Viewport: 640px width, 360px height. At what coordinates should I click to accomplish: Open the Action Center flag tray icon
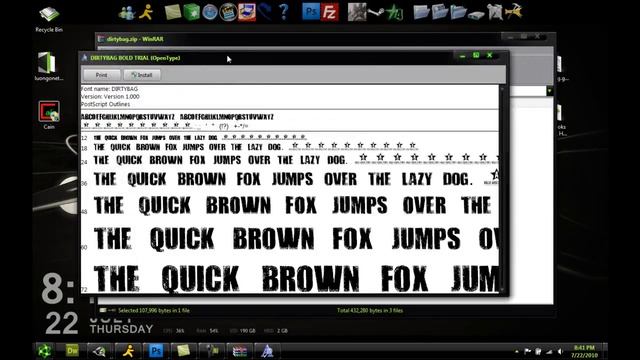tap(528, 351)
